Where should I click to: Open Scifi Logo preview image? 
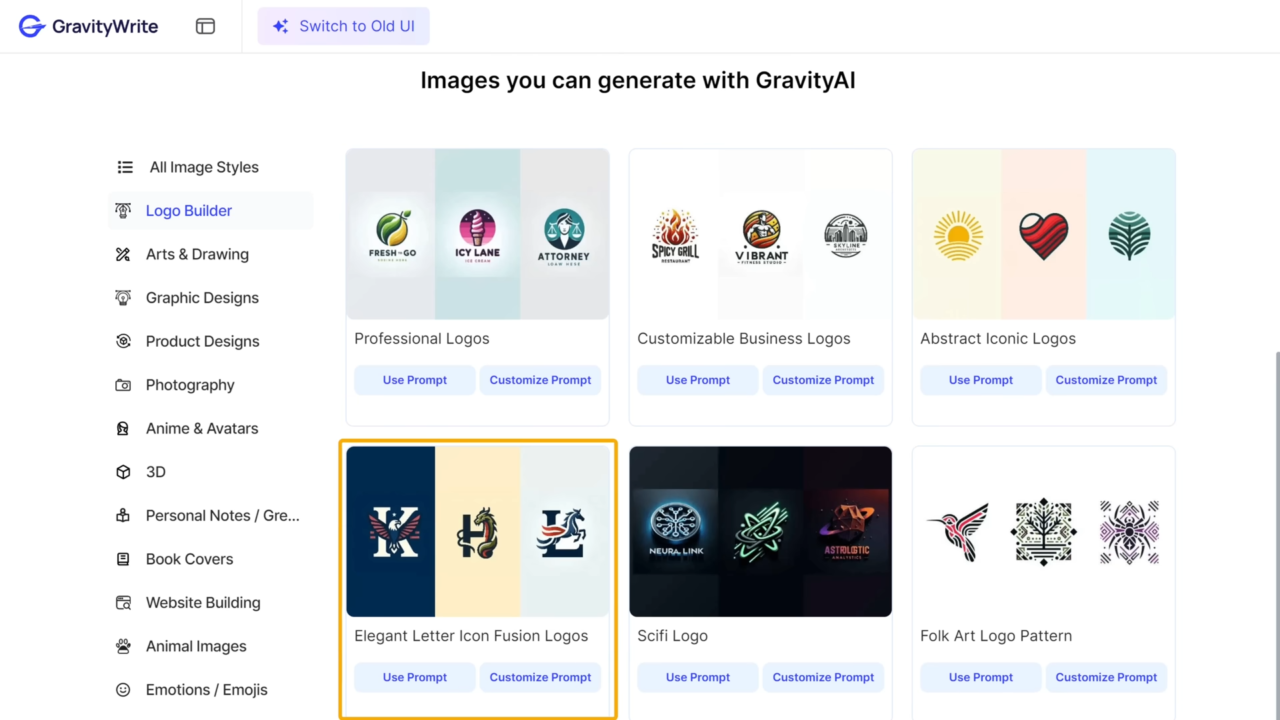(x=761, y=531)
